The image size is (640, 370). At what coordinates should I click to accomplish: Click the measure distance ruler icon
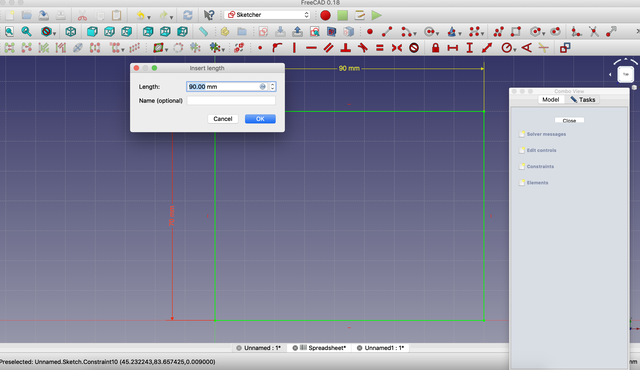click(203, 31)
